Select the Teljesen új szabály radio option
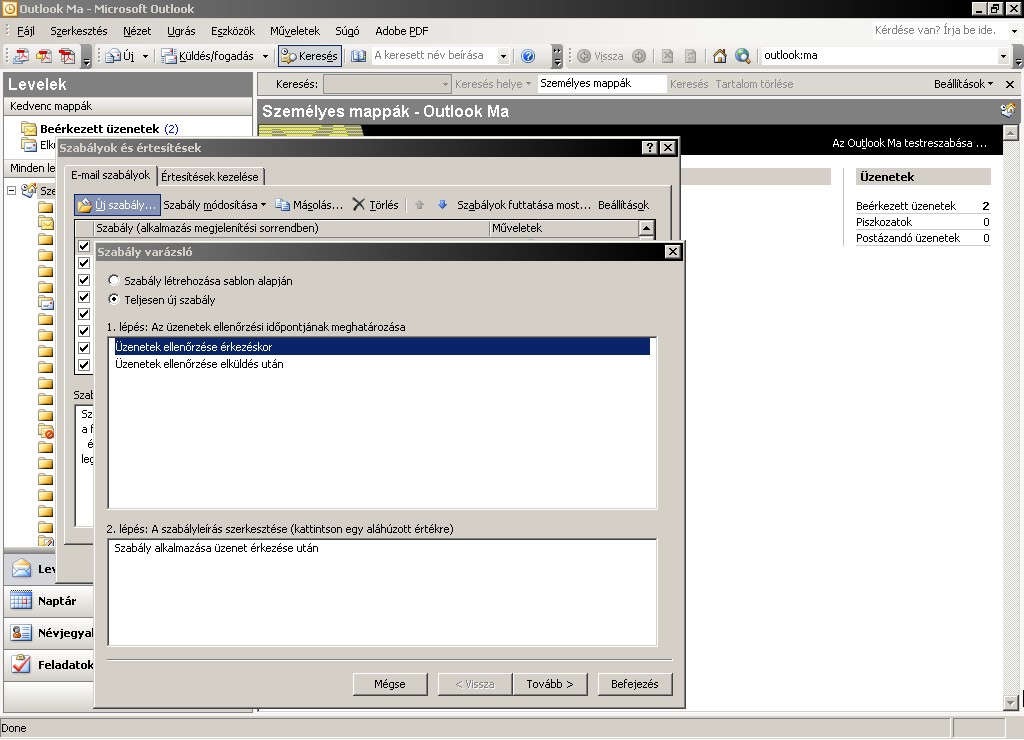Screen dimensions: 1024x740 (x=113, y=299)
